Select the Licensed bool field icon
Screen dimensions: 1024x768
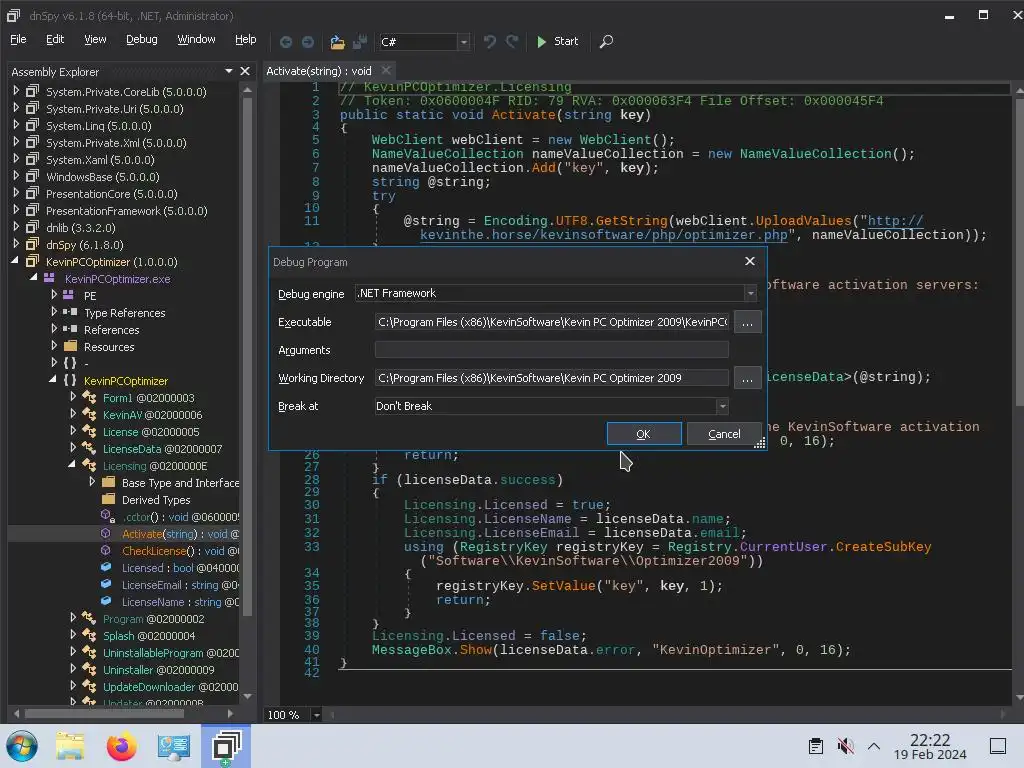(106, 567)
